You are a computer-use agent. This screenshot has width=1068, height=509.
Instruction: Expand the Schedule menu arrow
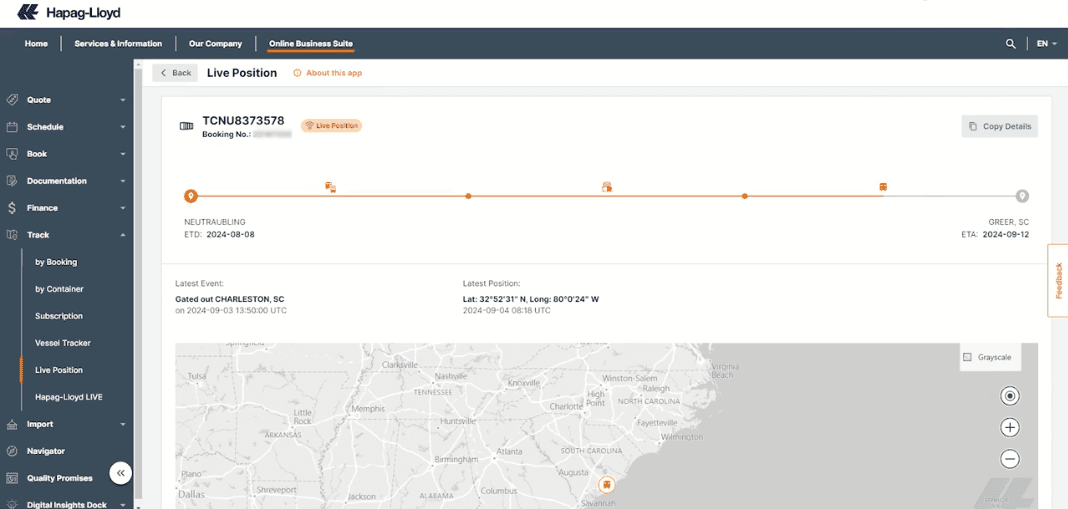pyautogui.click(x=123, y=127)
